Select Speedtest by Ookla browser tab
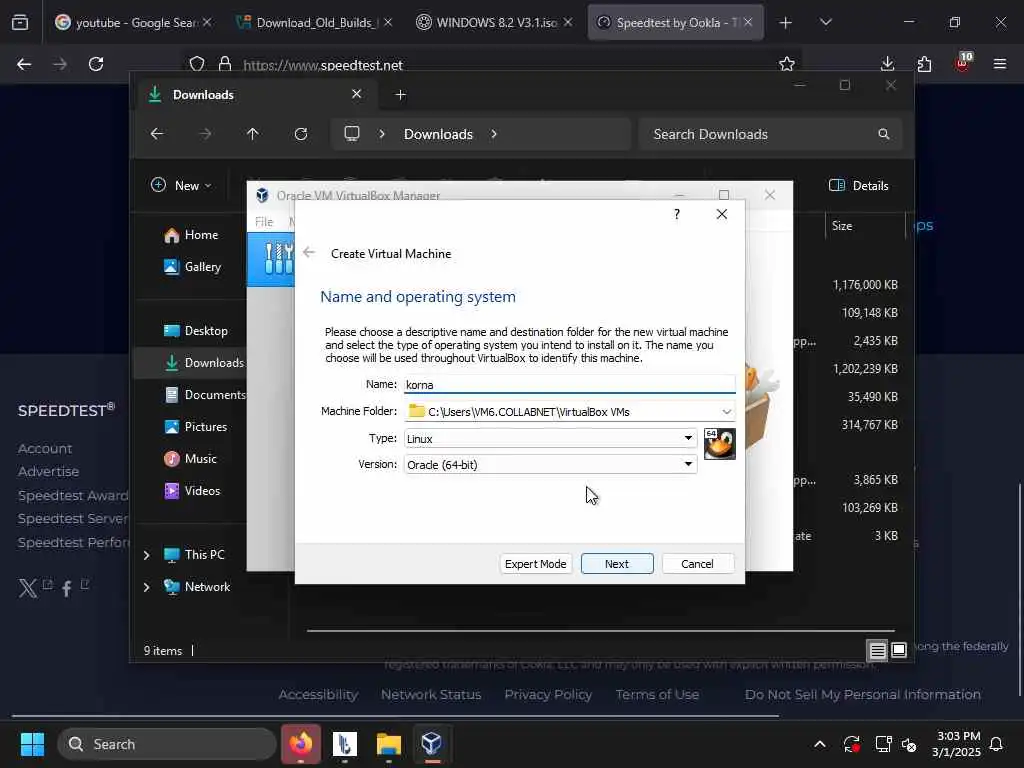Screen dimensions: 1024x768 (x=675, y=22)
